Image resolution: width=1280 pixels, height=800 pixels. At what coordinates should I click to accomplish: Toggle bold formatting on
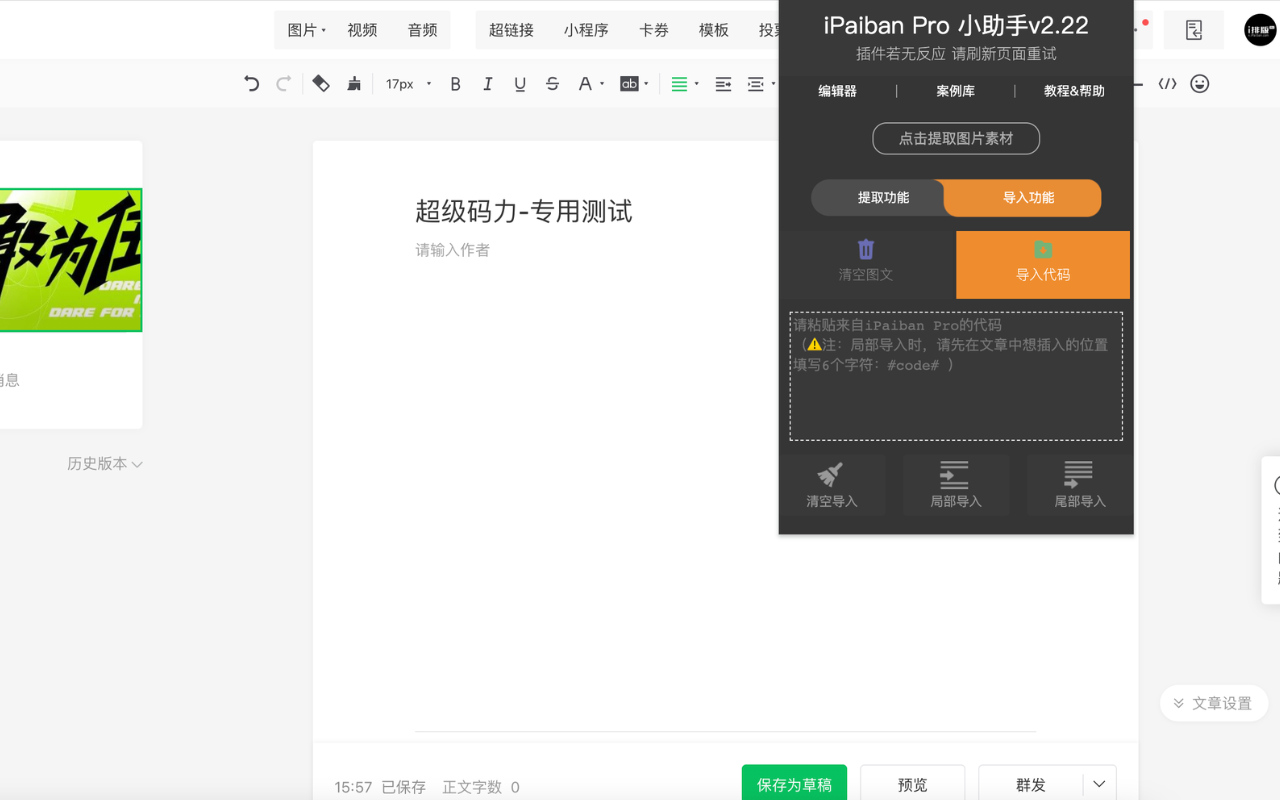[455, 84]
